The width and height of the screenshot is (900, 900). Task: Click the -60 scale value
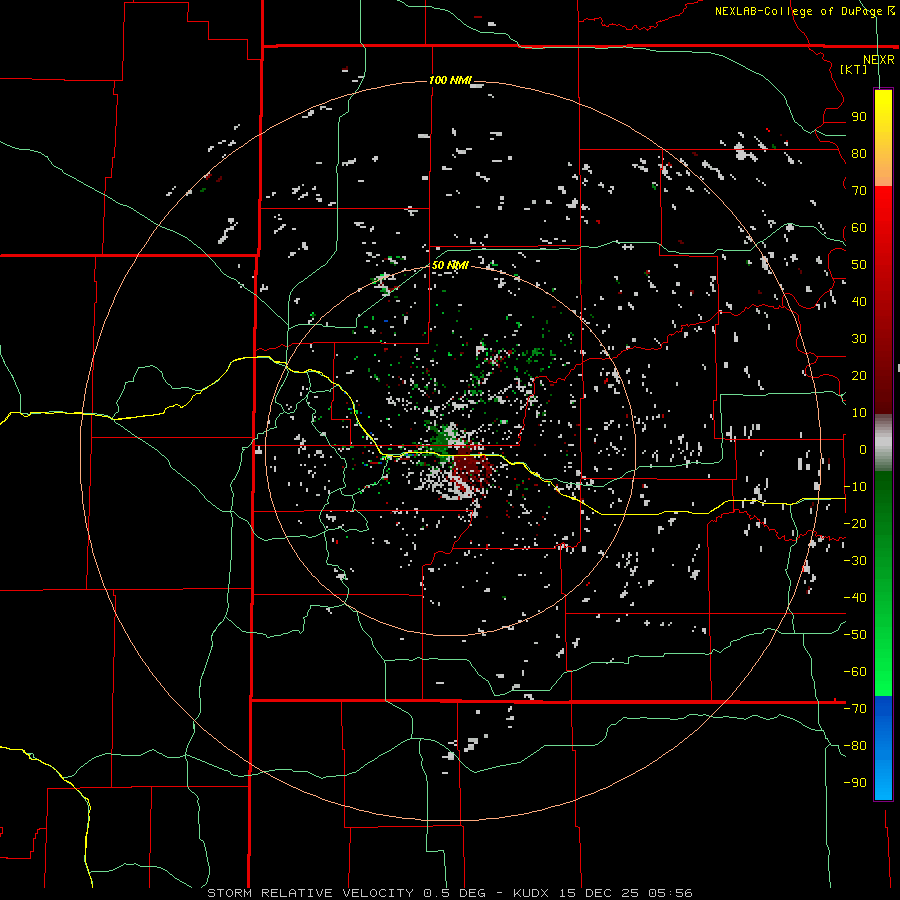point(855,672)
